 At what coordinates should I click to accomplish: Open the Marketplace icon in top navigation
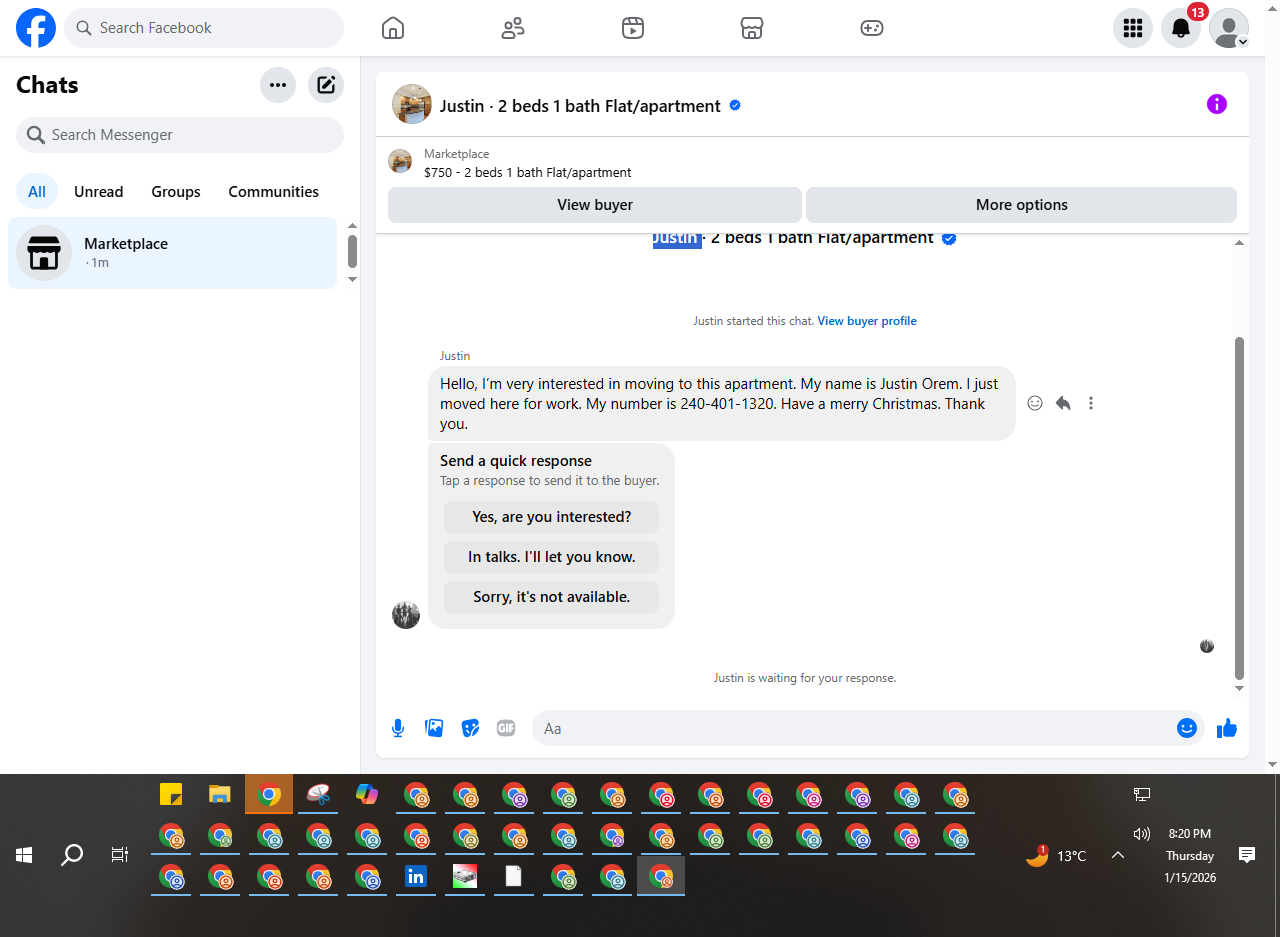tap(752, 28)
